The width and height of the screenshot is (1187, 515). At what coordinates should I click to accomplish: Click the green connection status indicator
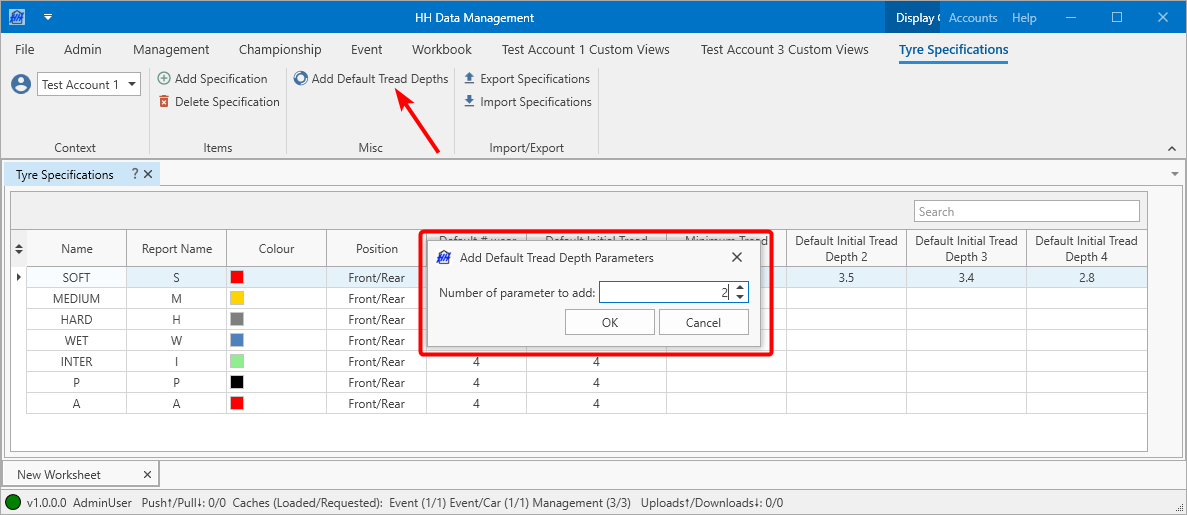(13, 503)
